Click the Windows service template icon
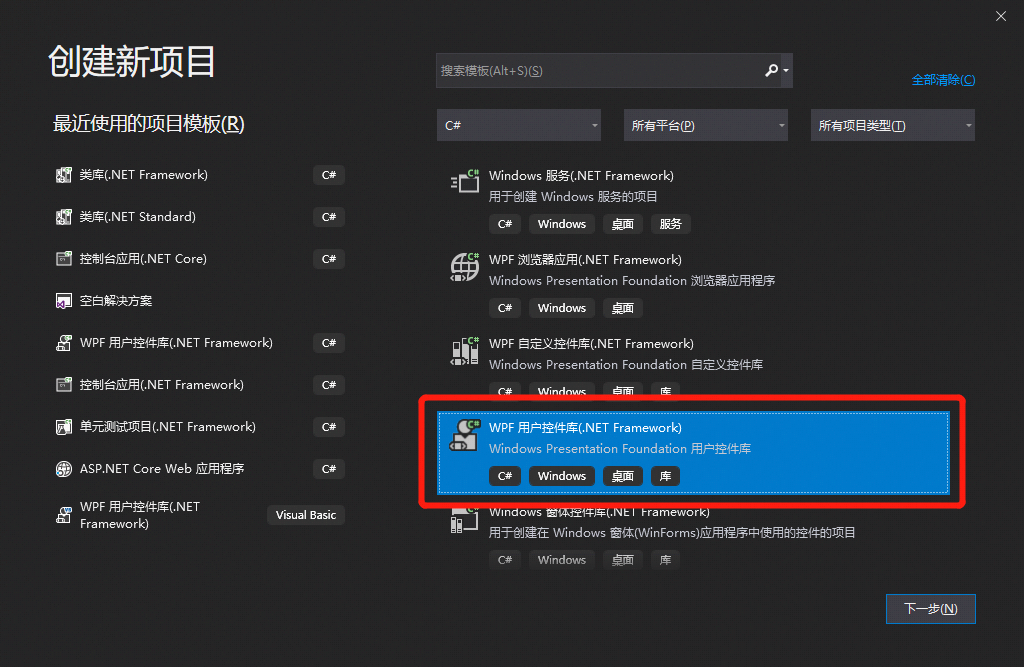The height and width of the screenshot is (667, 1024). coord(465,181)
